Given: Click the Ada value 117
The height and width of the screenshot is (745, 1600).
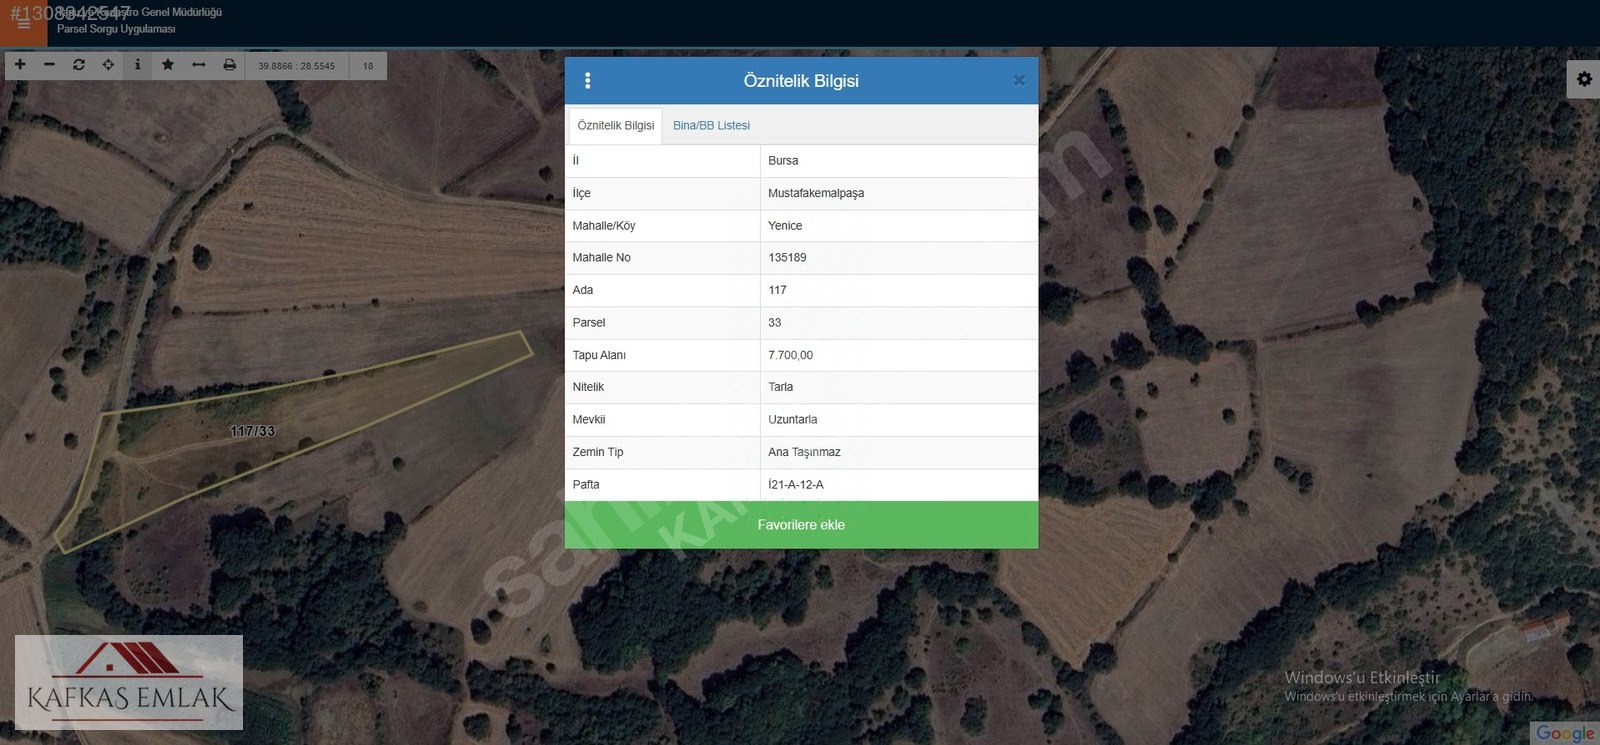Looking at the screenshot, I should (x=777, y=290).
